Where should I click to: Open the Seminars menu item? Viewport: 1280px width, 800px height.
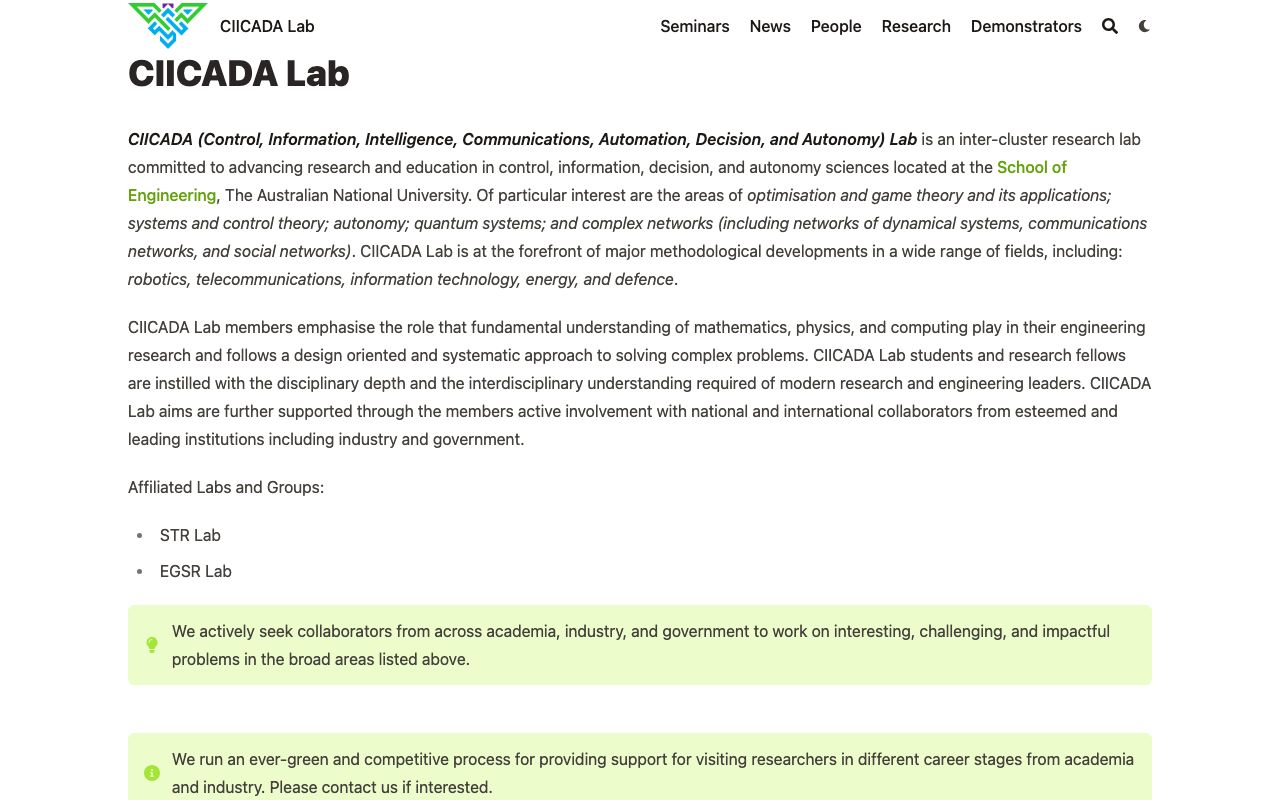[x=694, y=26]
